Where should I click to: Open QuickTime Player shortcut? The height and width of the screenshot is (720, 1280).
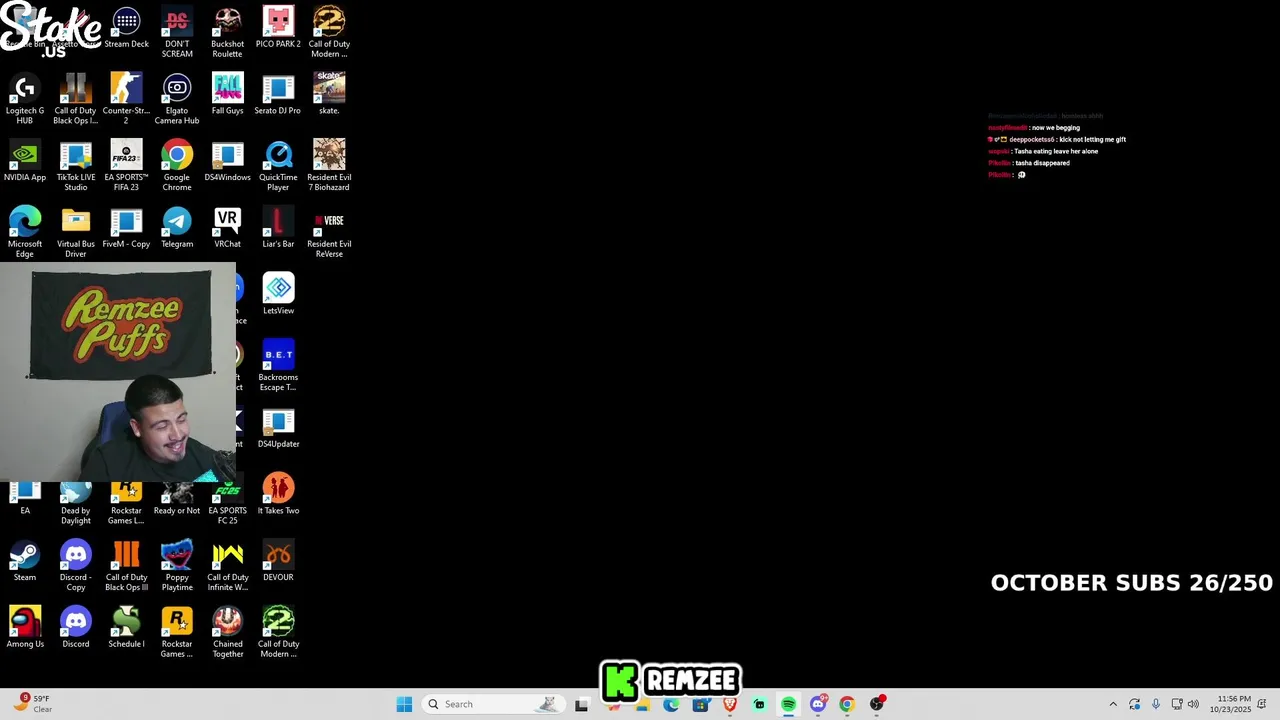pyautogui.click(x=278, y=166)
